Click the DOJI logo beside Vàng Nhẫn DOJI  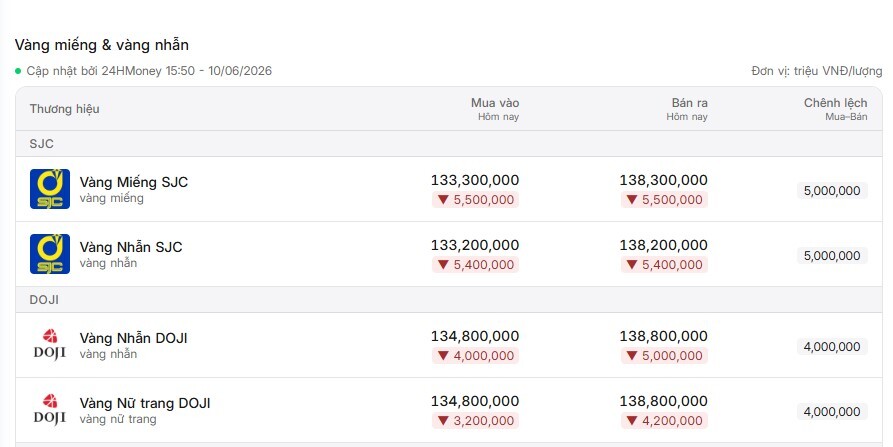pyautogui.click(x=50, y=345)
